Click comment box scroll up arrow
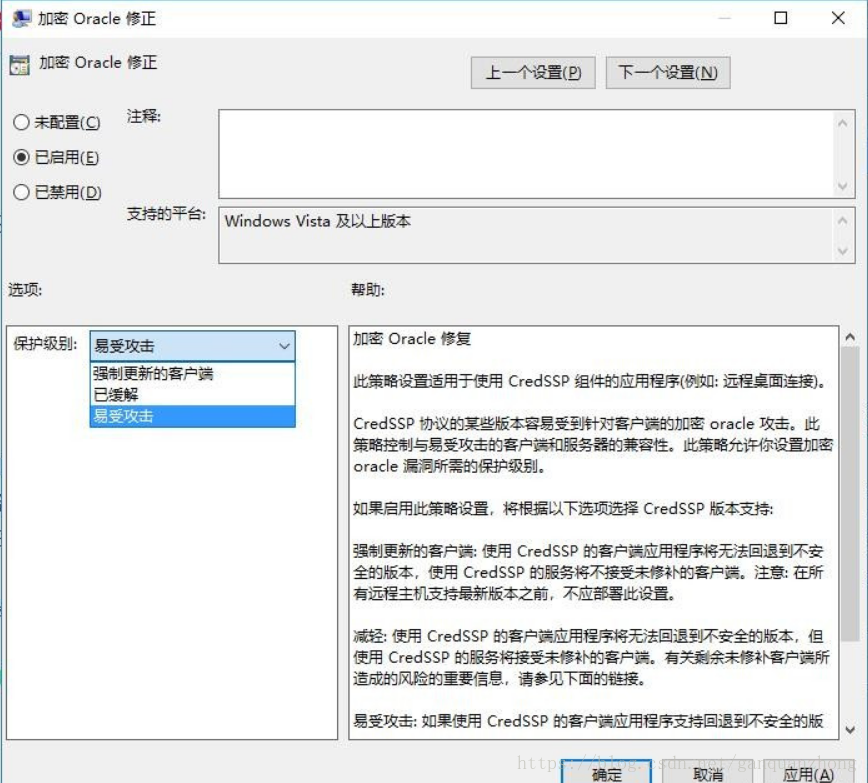868x783 pixels. (843, 123)
